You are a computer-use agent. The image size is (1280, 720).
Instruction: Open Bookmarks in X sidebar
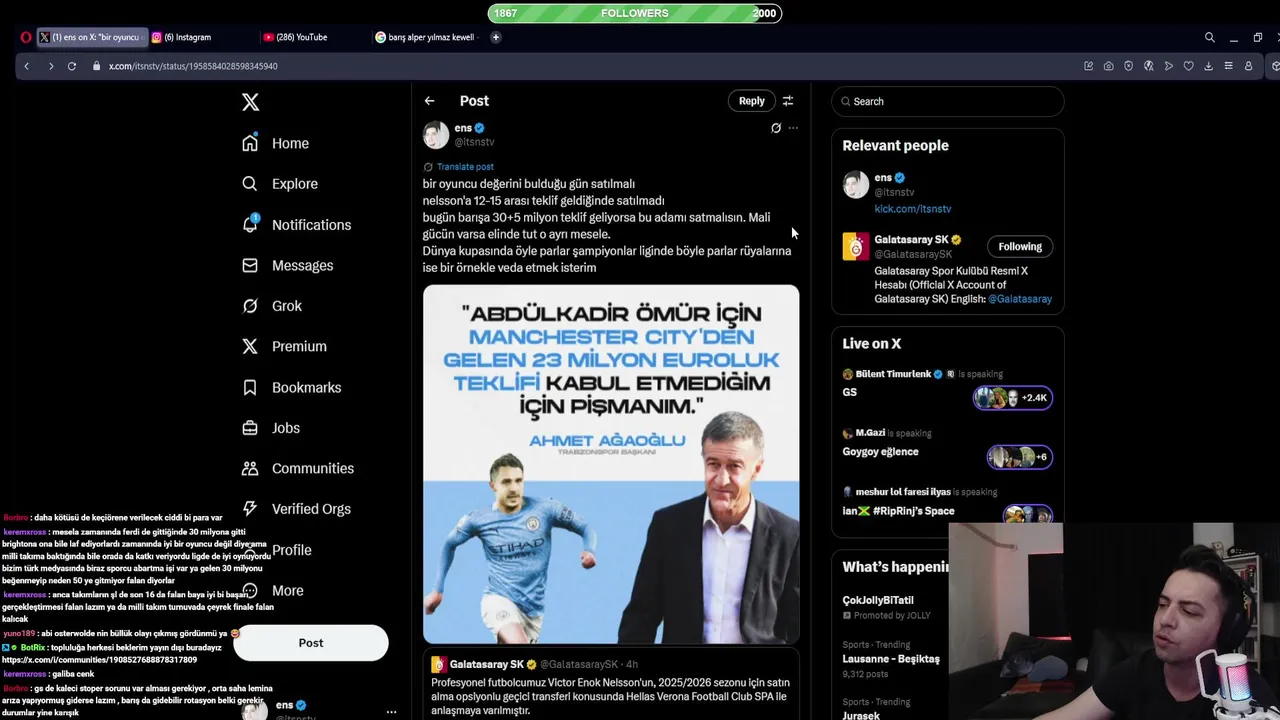292,387
